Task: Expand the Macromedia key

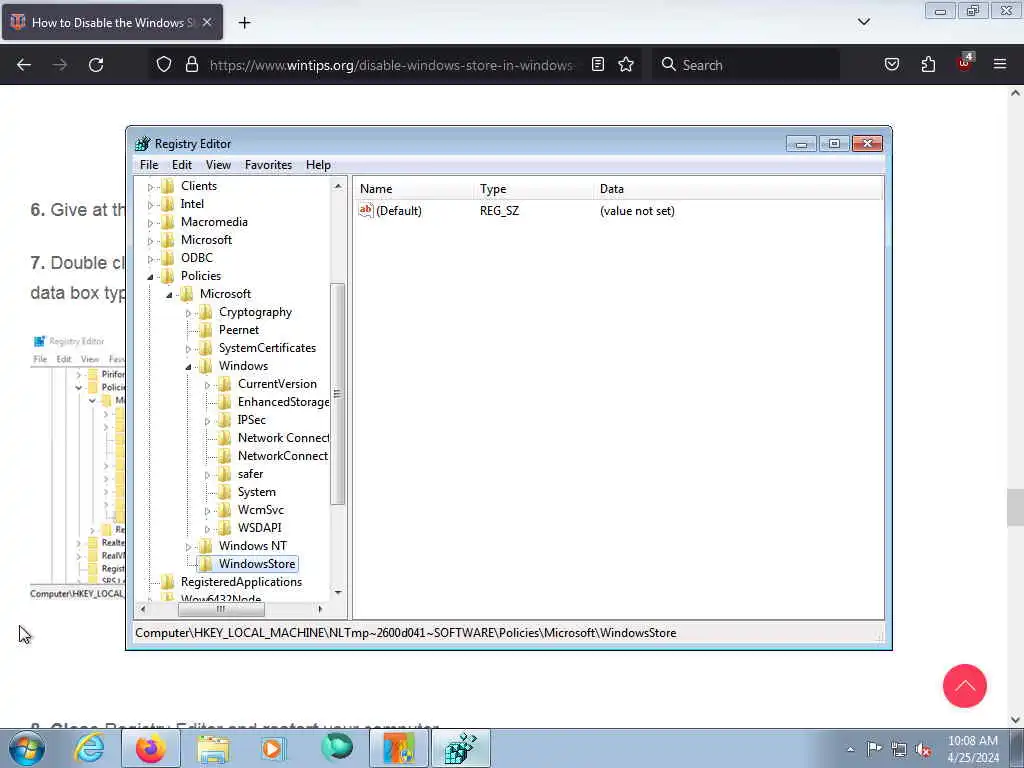Action: coord(150,223)
